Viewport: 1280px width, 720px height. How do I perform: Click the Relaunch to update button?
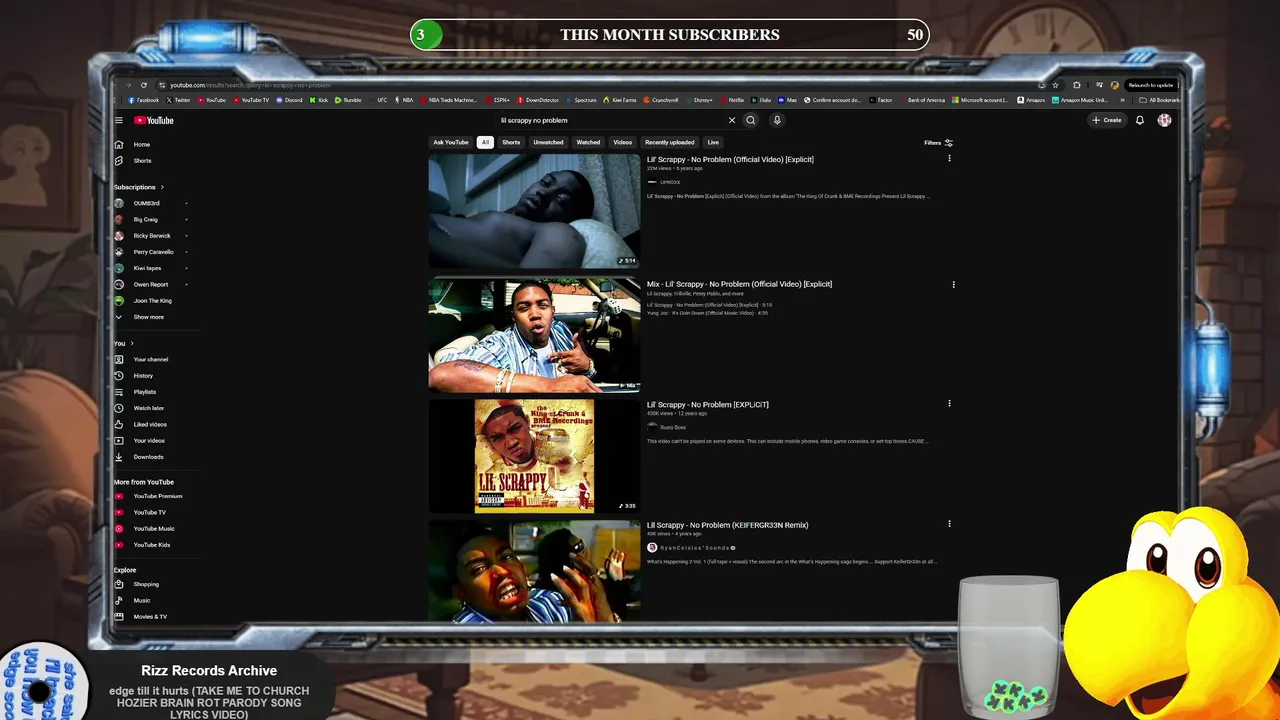click(x=1150, y=85)
